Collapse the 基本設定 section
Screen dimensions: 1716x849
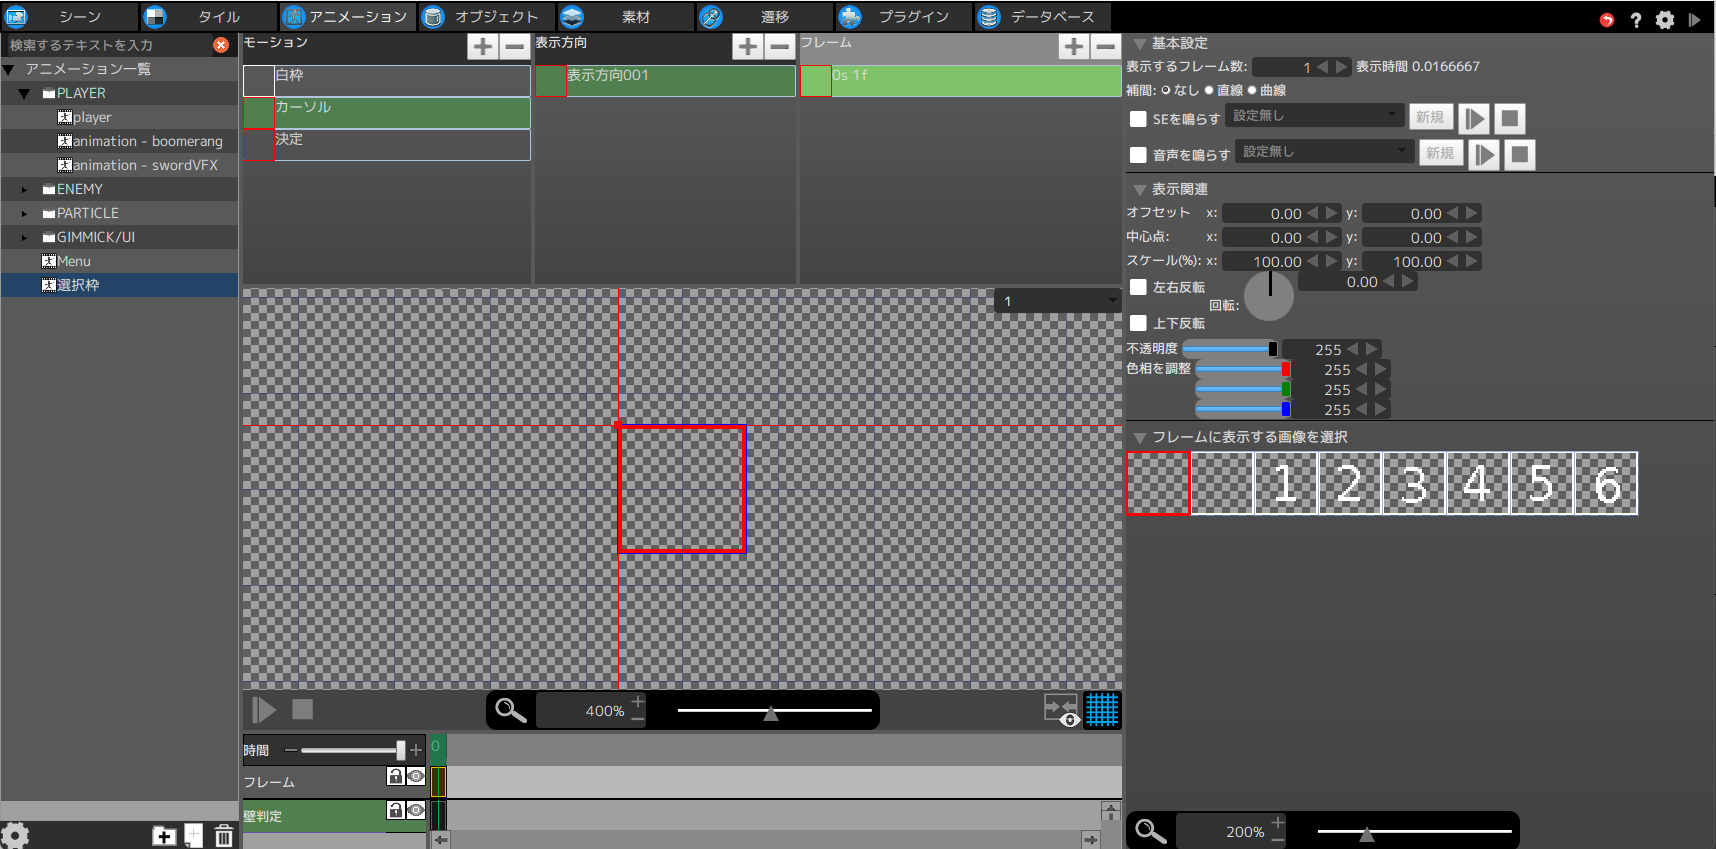[1139, 44]
